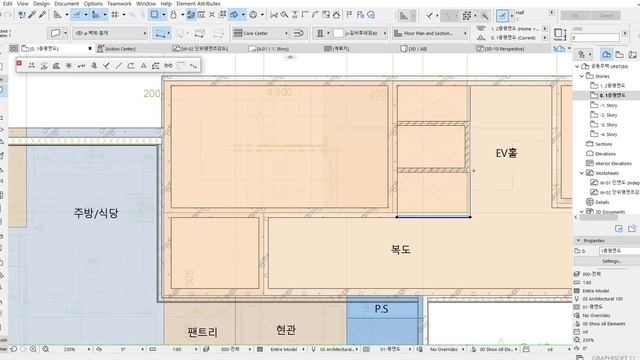Click the lock icon in toolbar
The width and height of the screenshot is (640, 360).
point(173,15)
